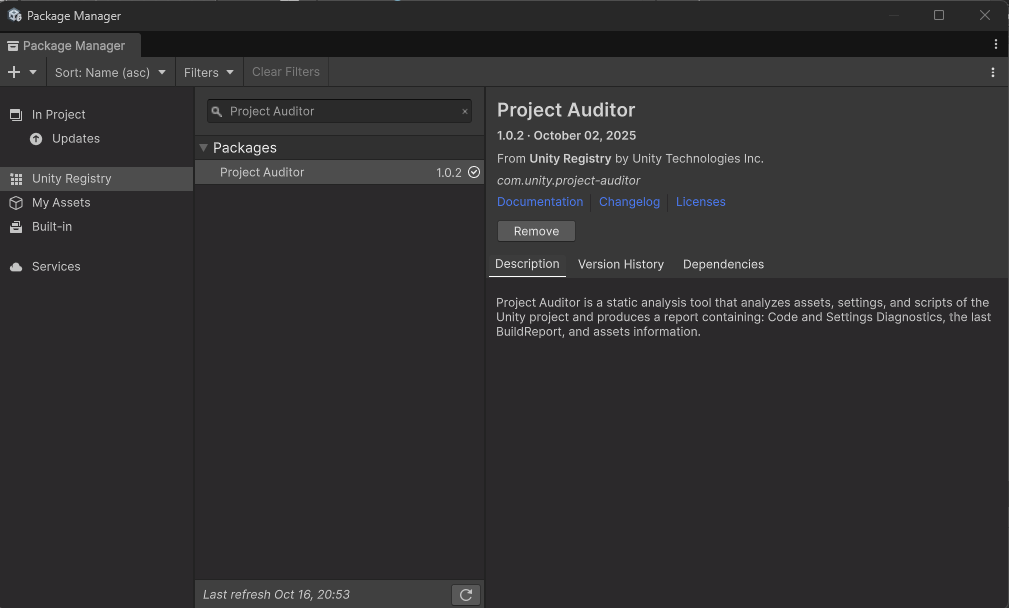
Task: Select Updates in the sidebar
Action: 97,138
